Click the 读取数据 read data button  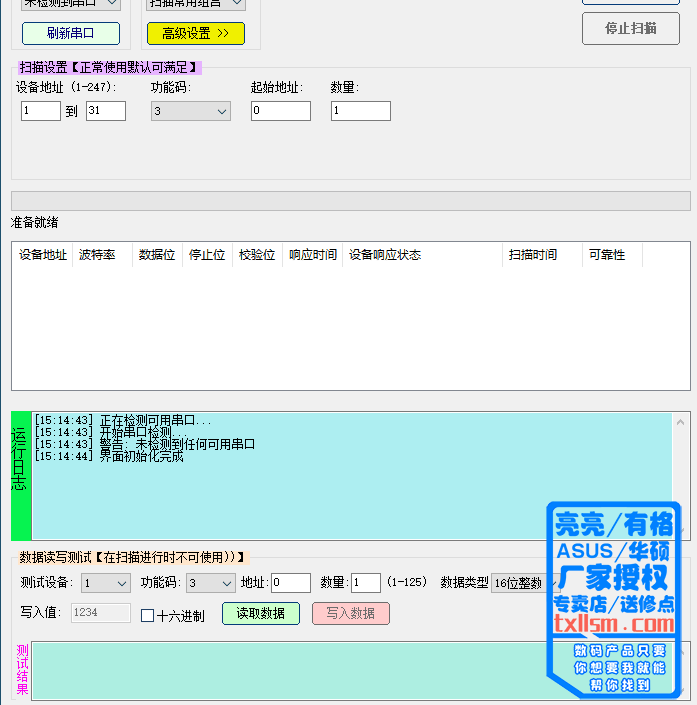260,613
